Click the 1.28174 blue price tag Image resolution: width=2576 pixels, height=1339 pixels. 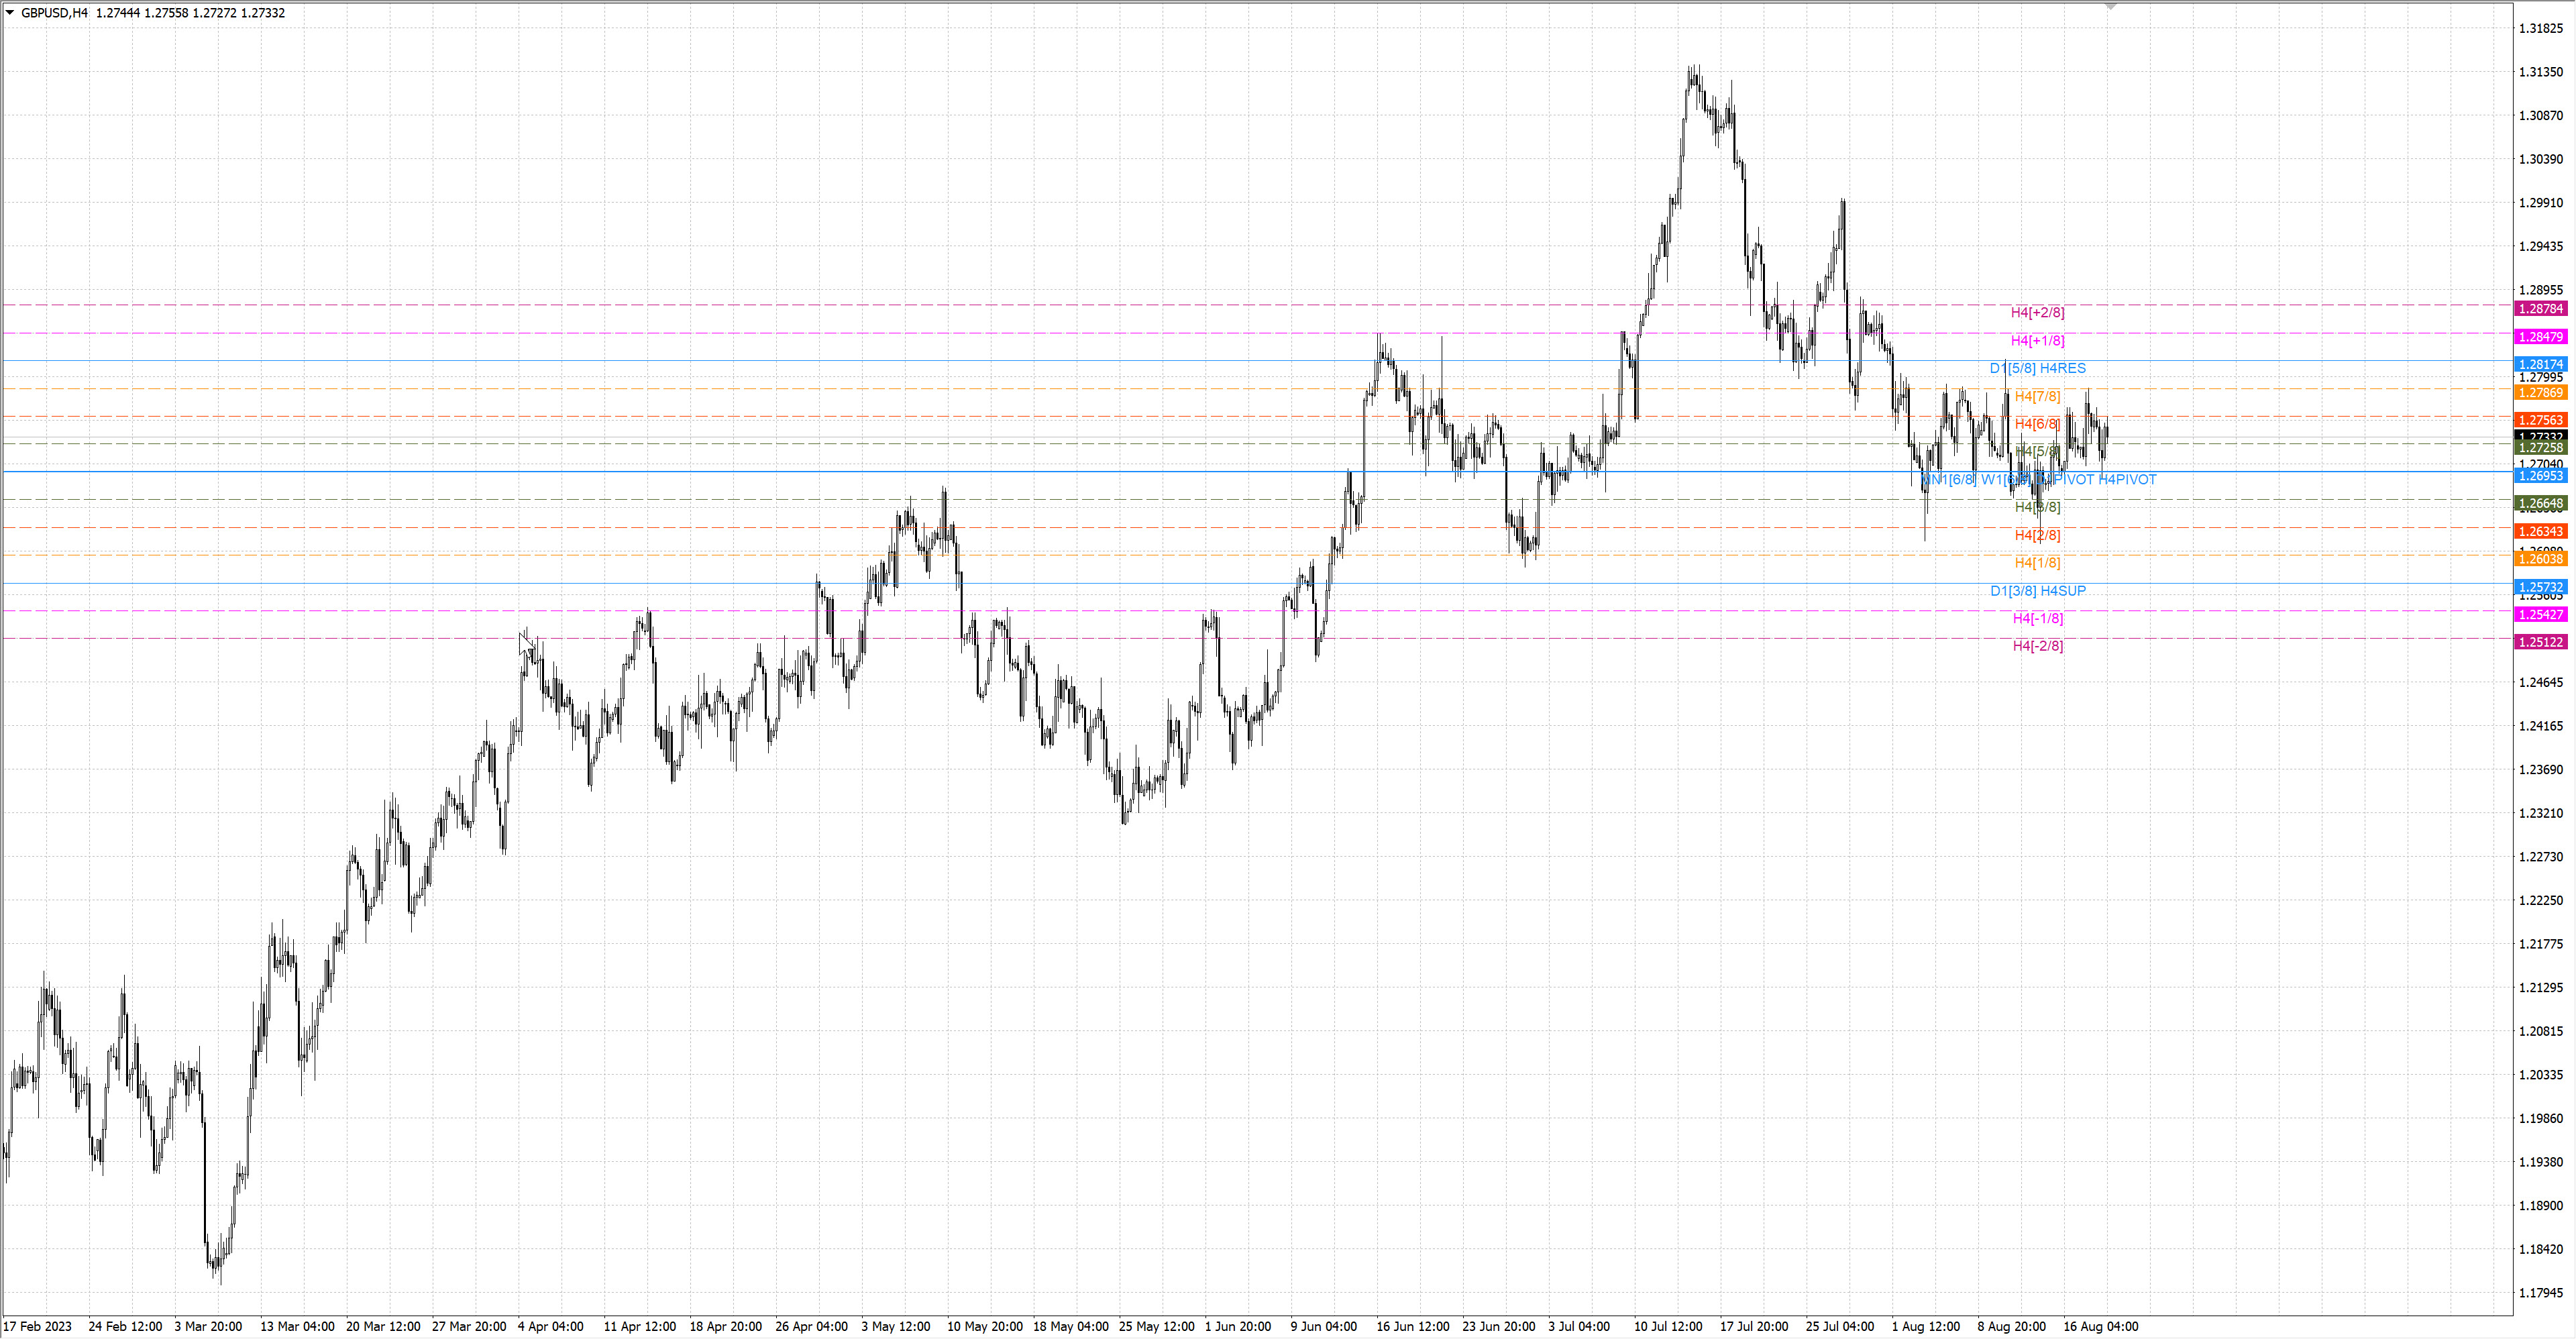(2540, 365)
